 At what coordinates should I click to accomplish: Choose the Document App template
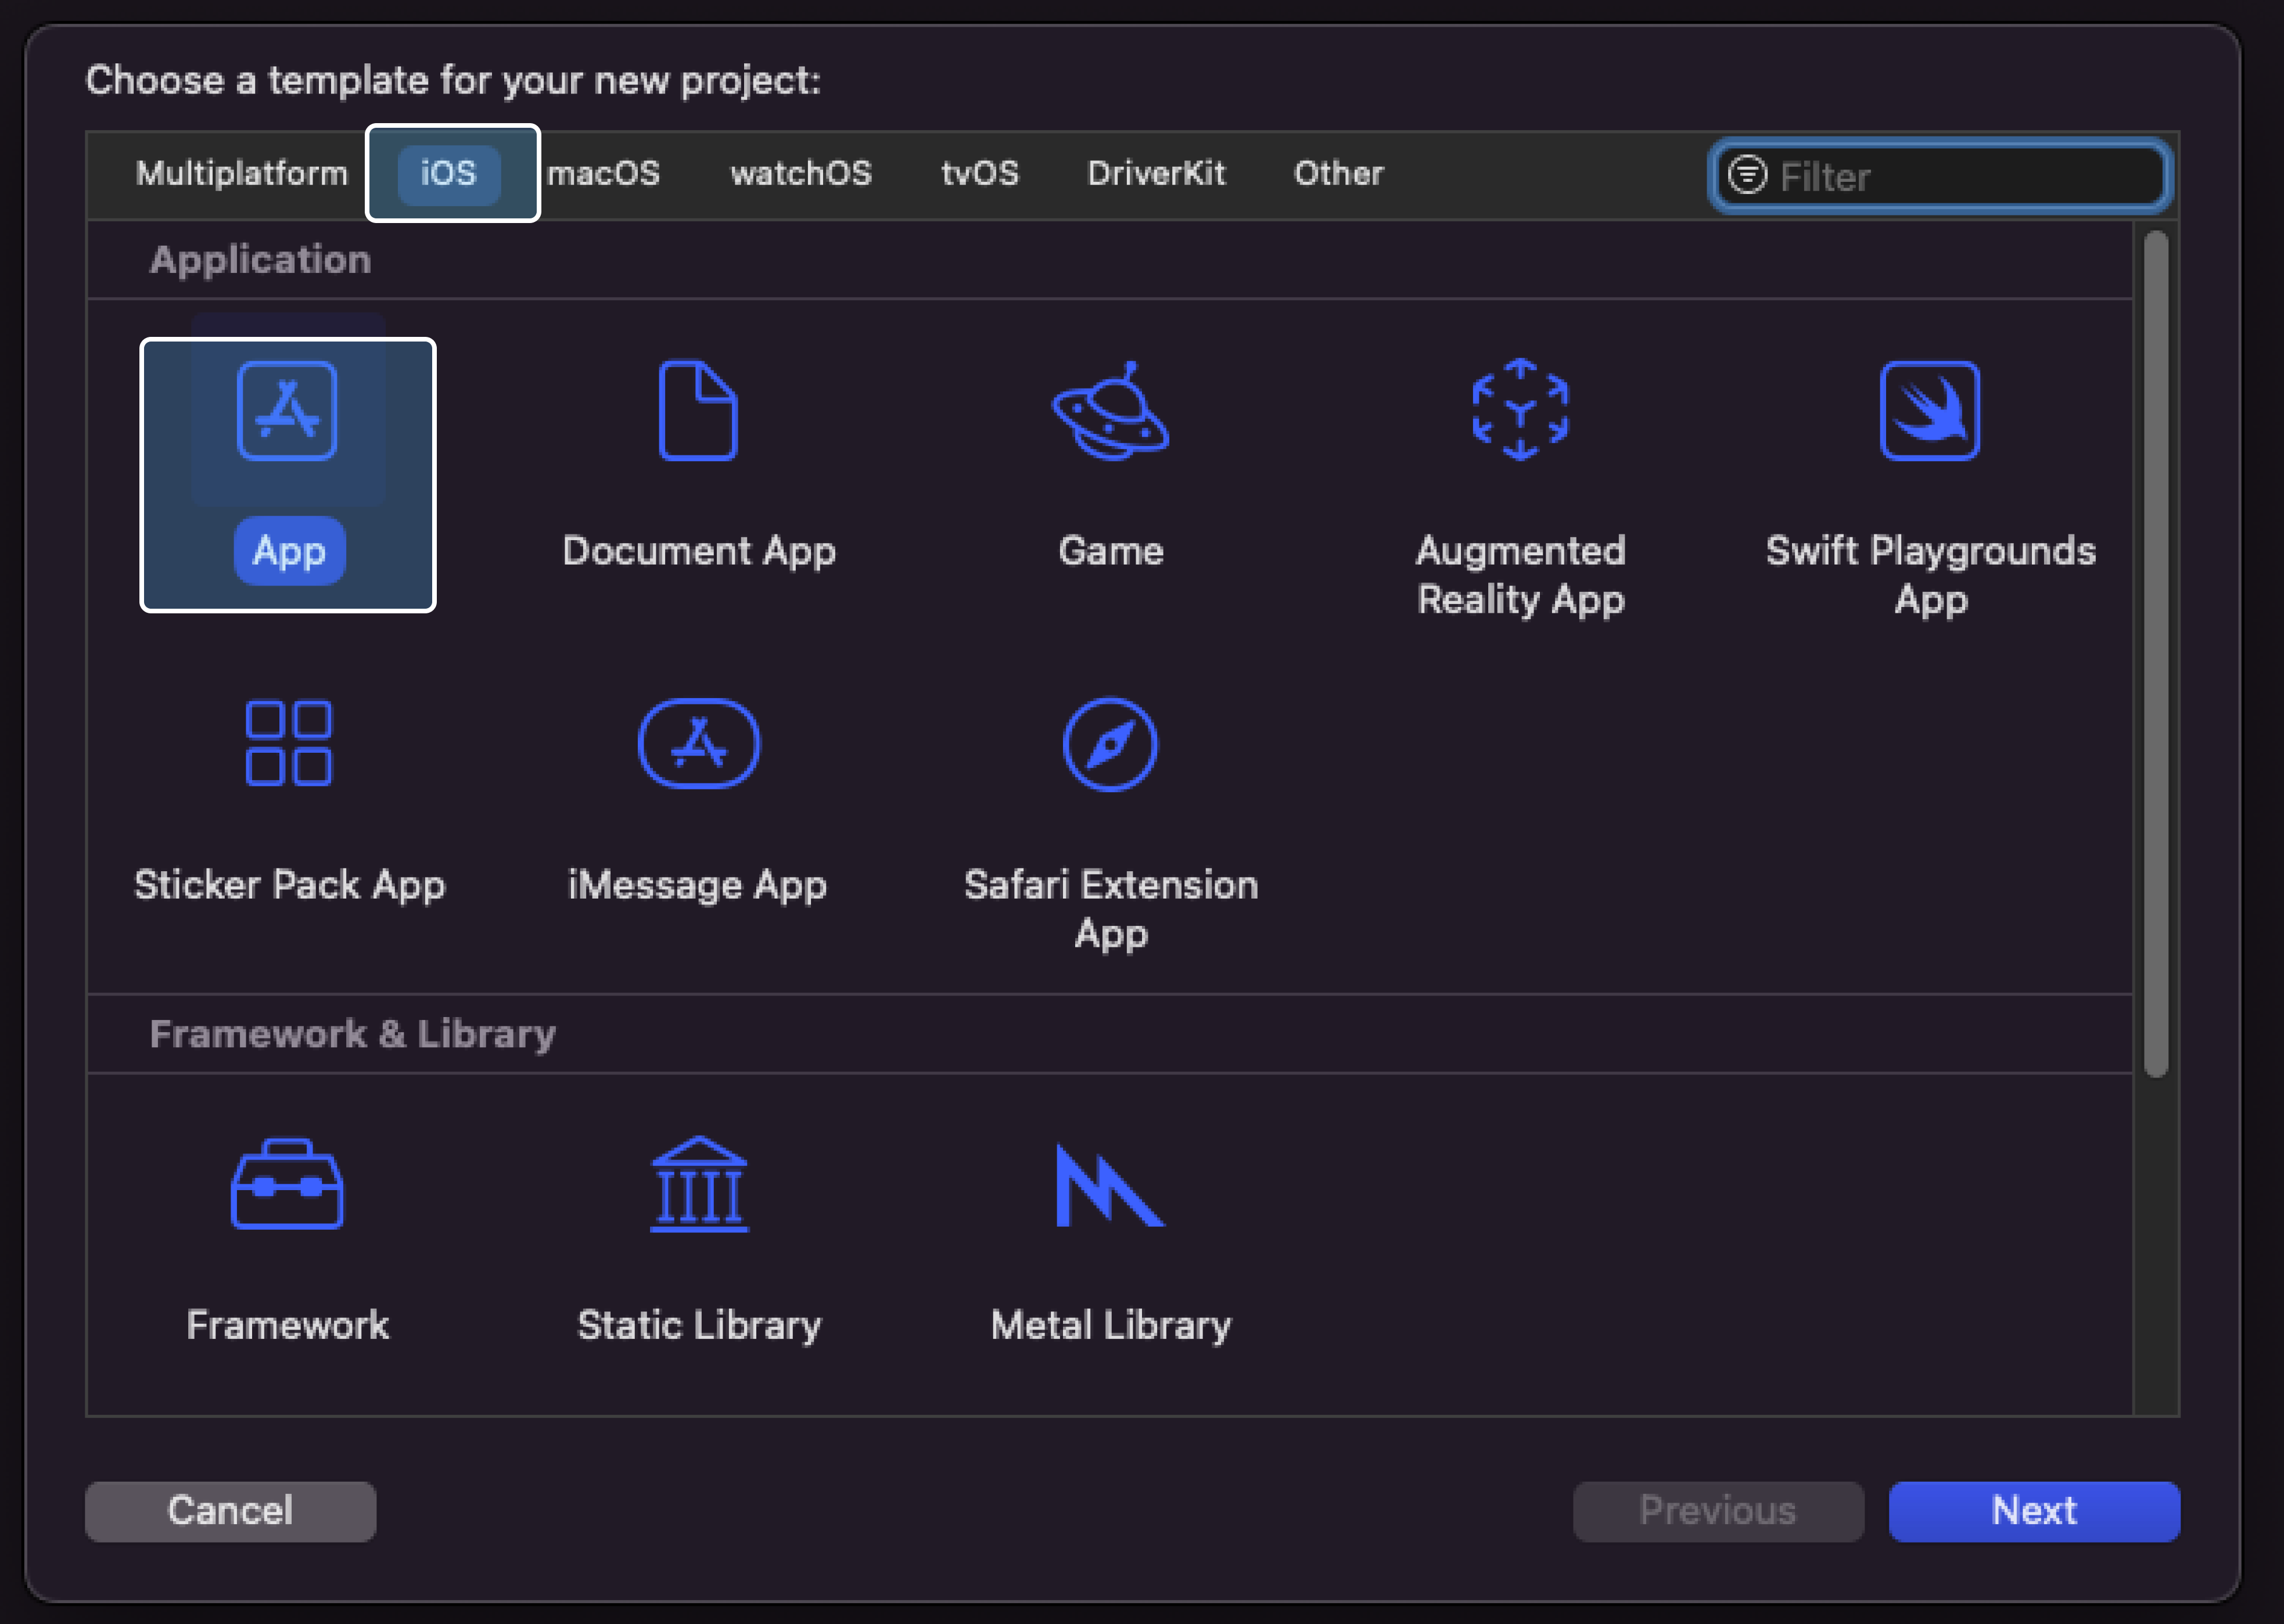698,411
